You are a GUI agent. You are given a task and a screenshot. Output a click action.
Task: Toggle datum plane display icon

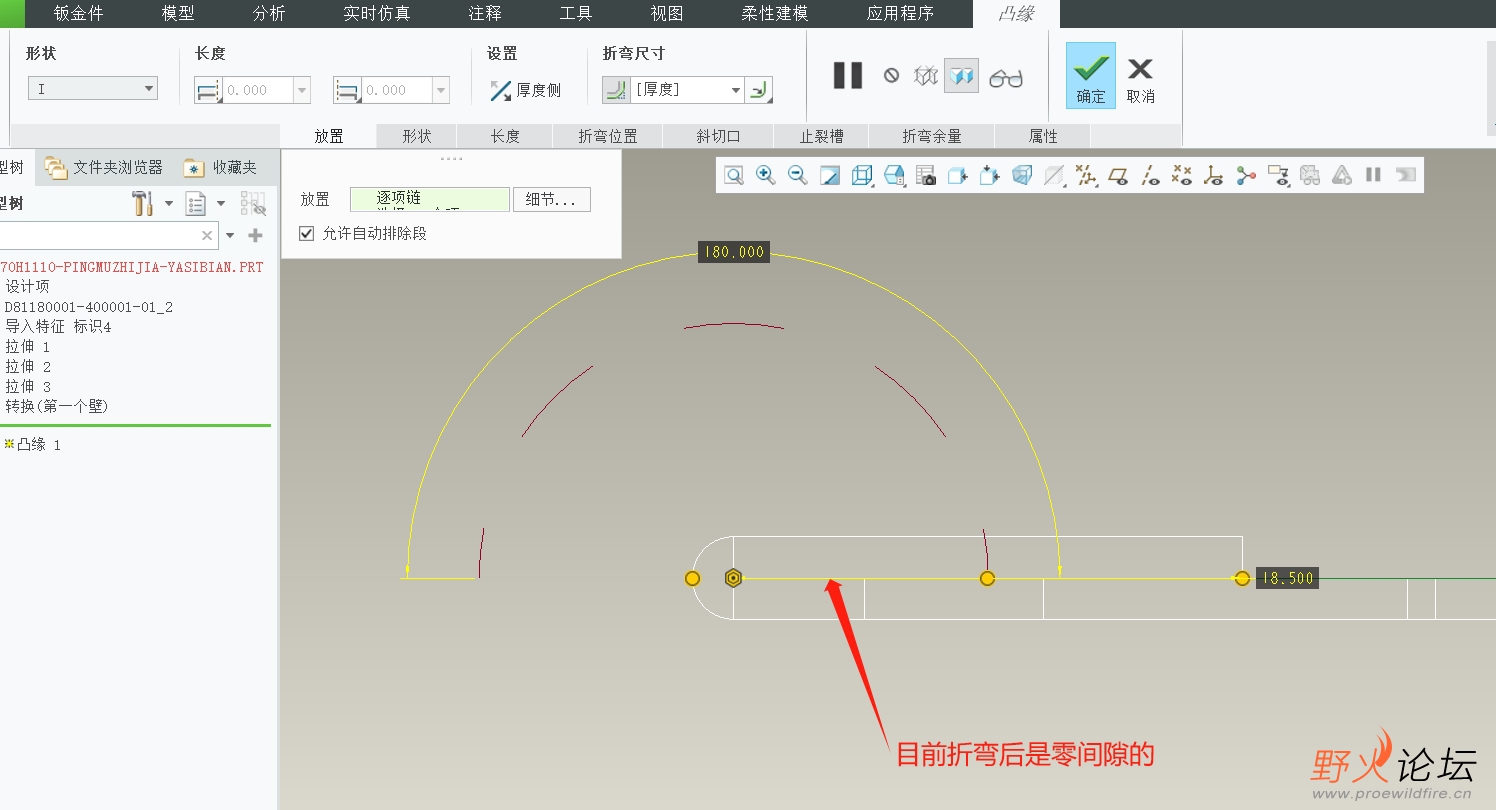click(x=1118, y=176)
